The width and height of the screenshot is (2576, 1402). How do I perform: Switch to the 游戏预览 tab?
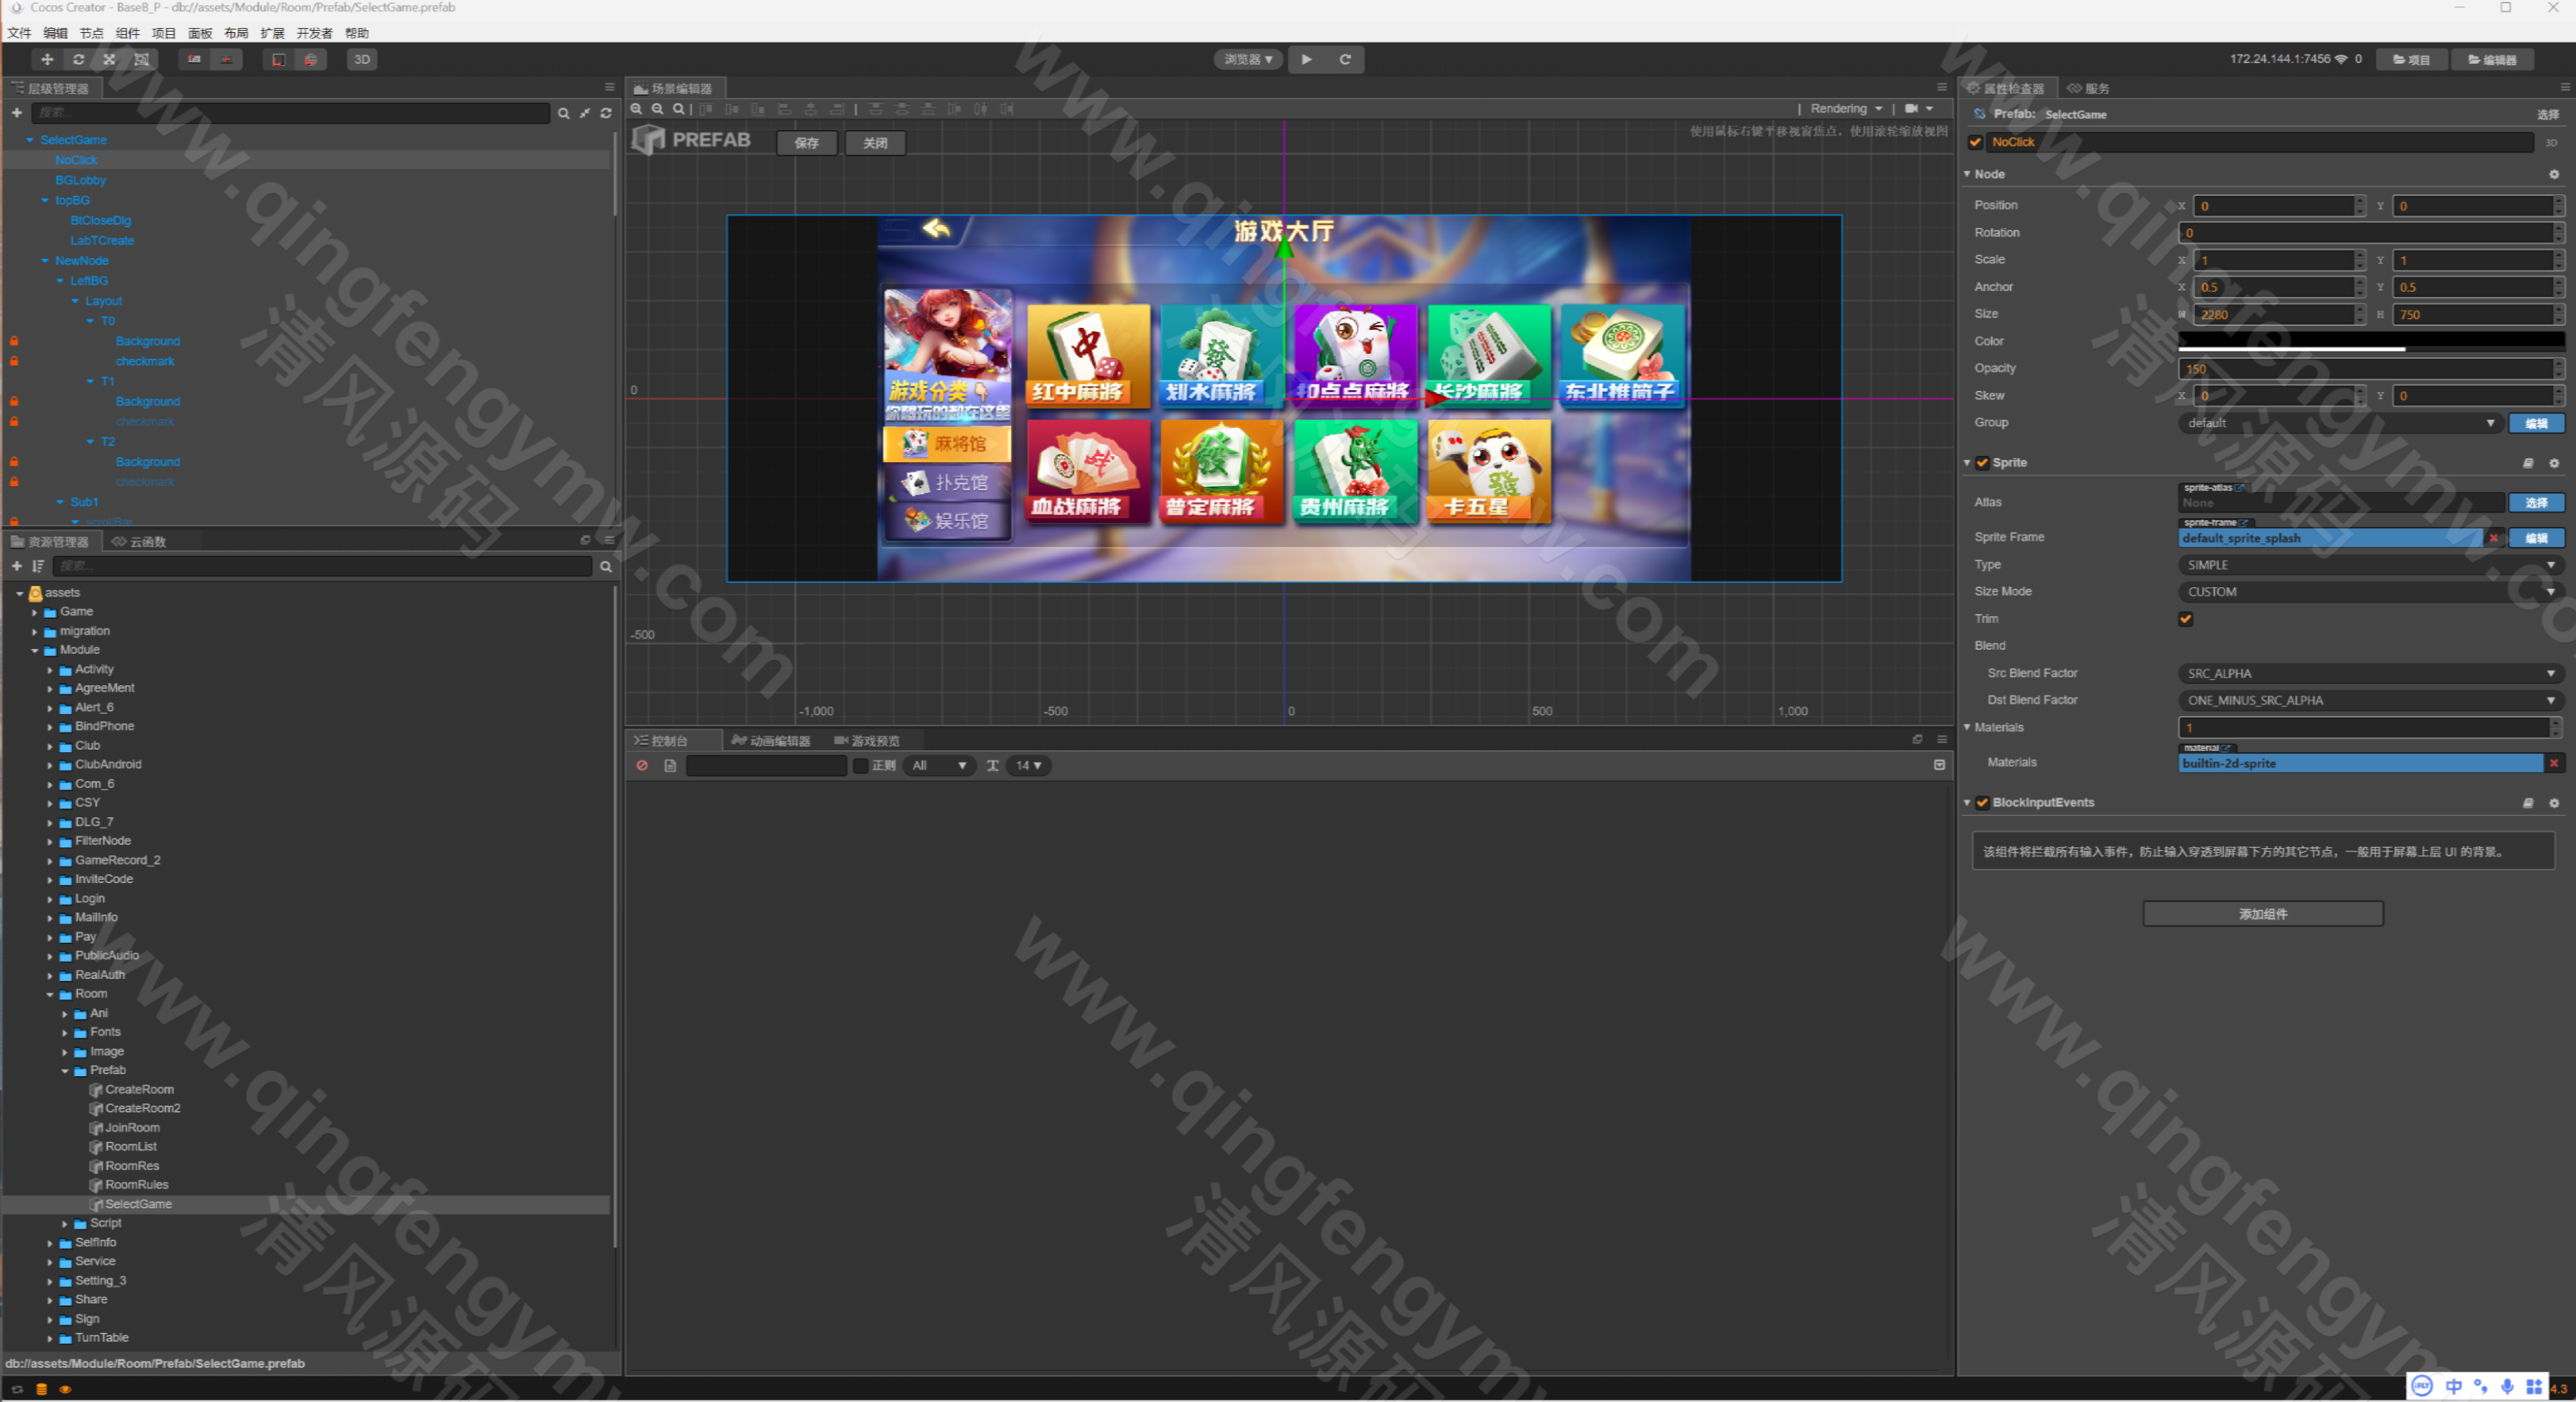click(867, 741)
